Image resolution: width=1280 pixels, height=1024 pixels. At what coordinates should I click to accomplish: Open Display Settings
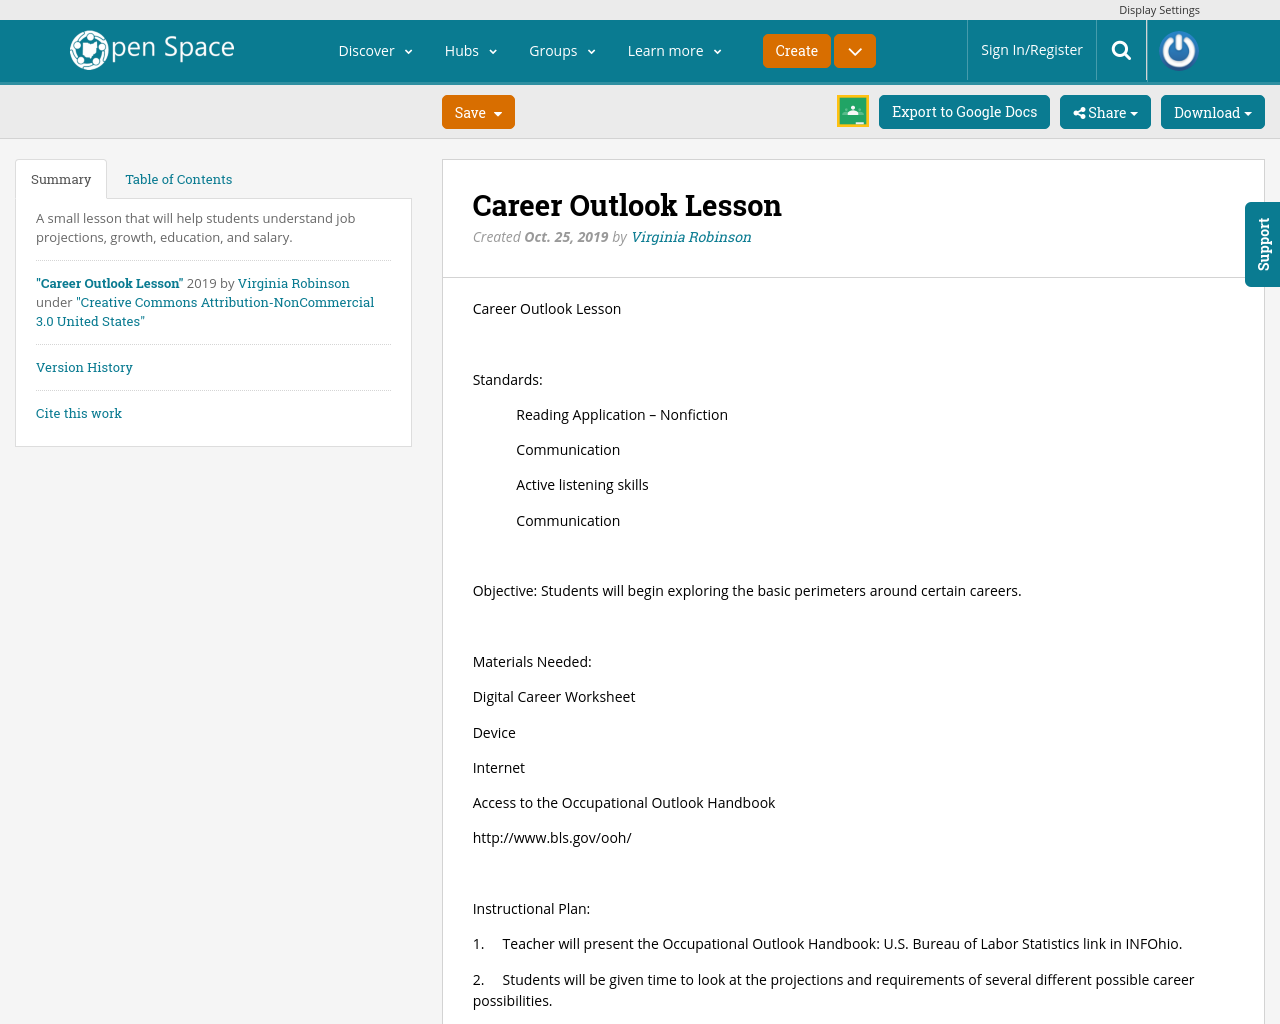pyautogui.click(x=1159, y=9)
